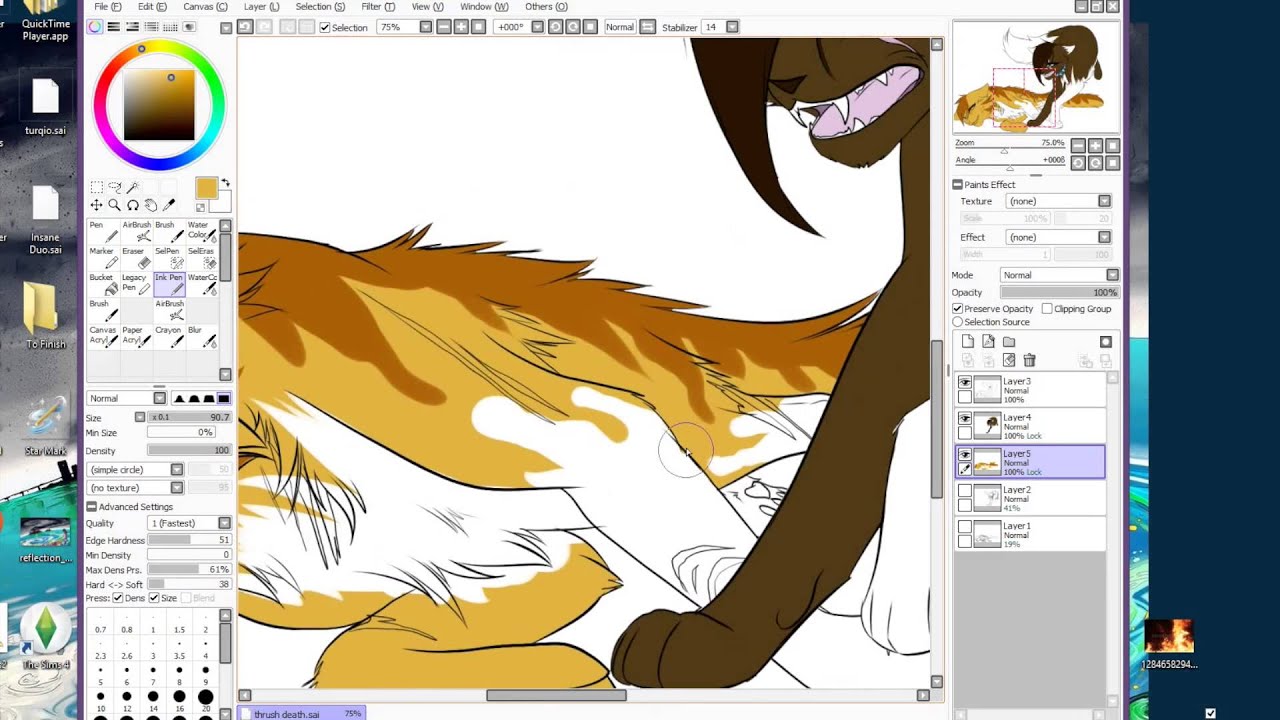Open the brush (no texture) dropdown
1280x720 pixels.
(x=135, y=488)
